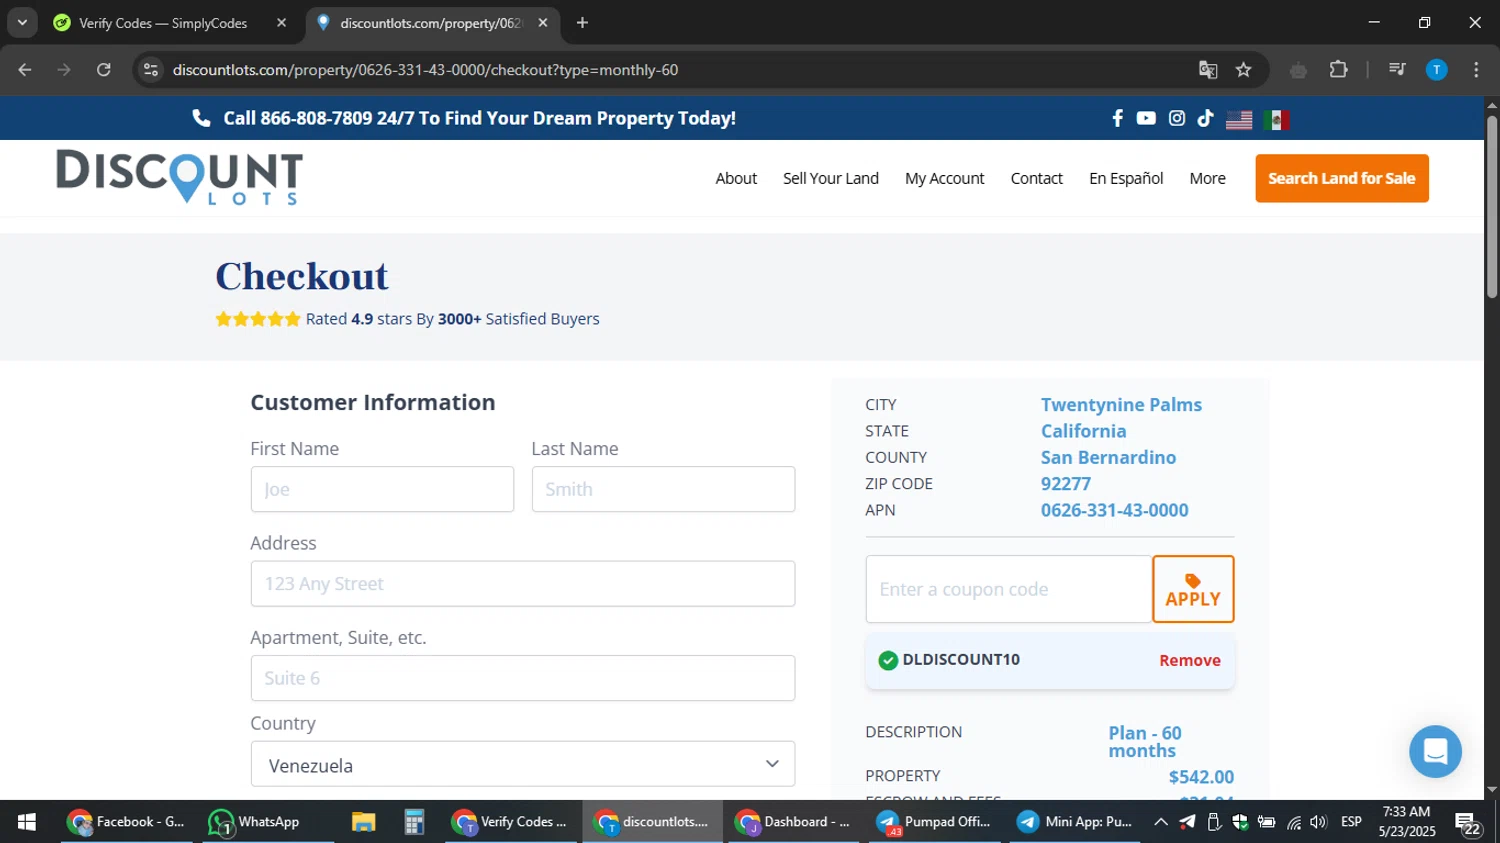Open the 92277 zip code link
This screenshot has width=1500, height=843.
1065,484
